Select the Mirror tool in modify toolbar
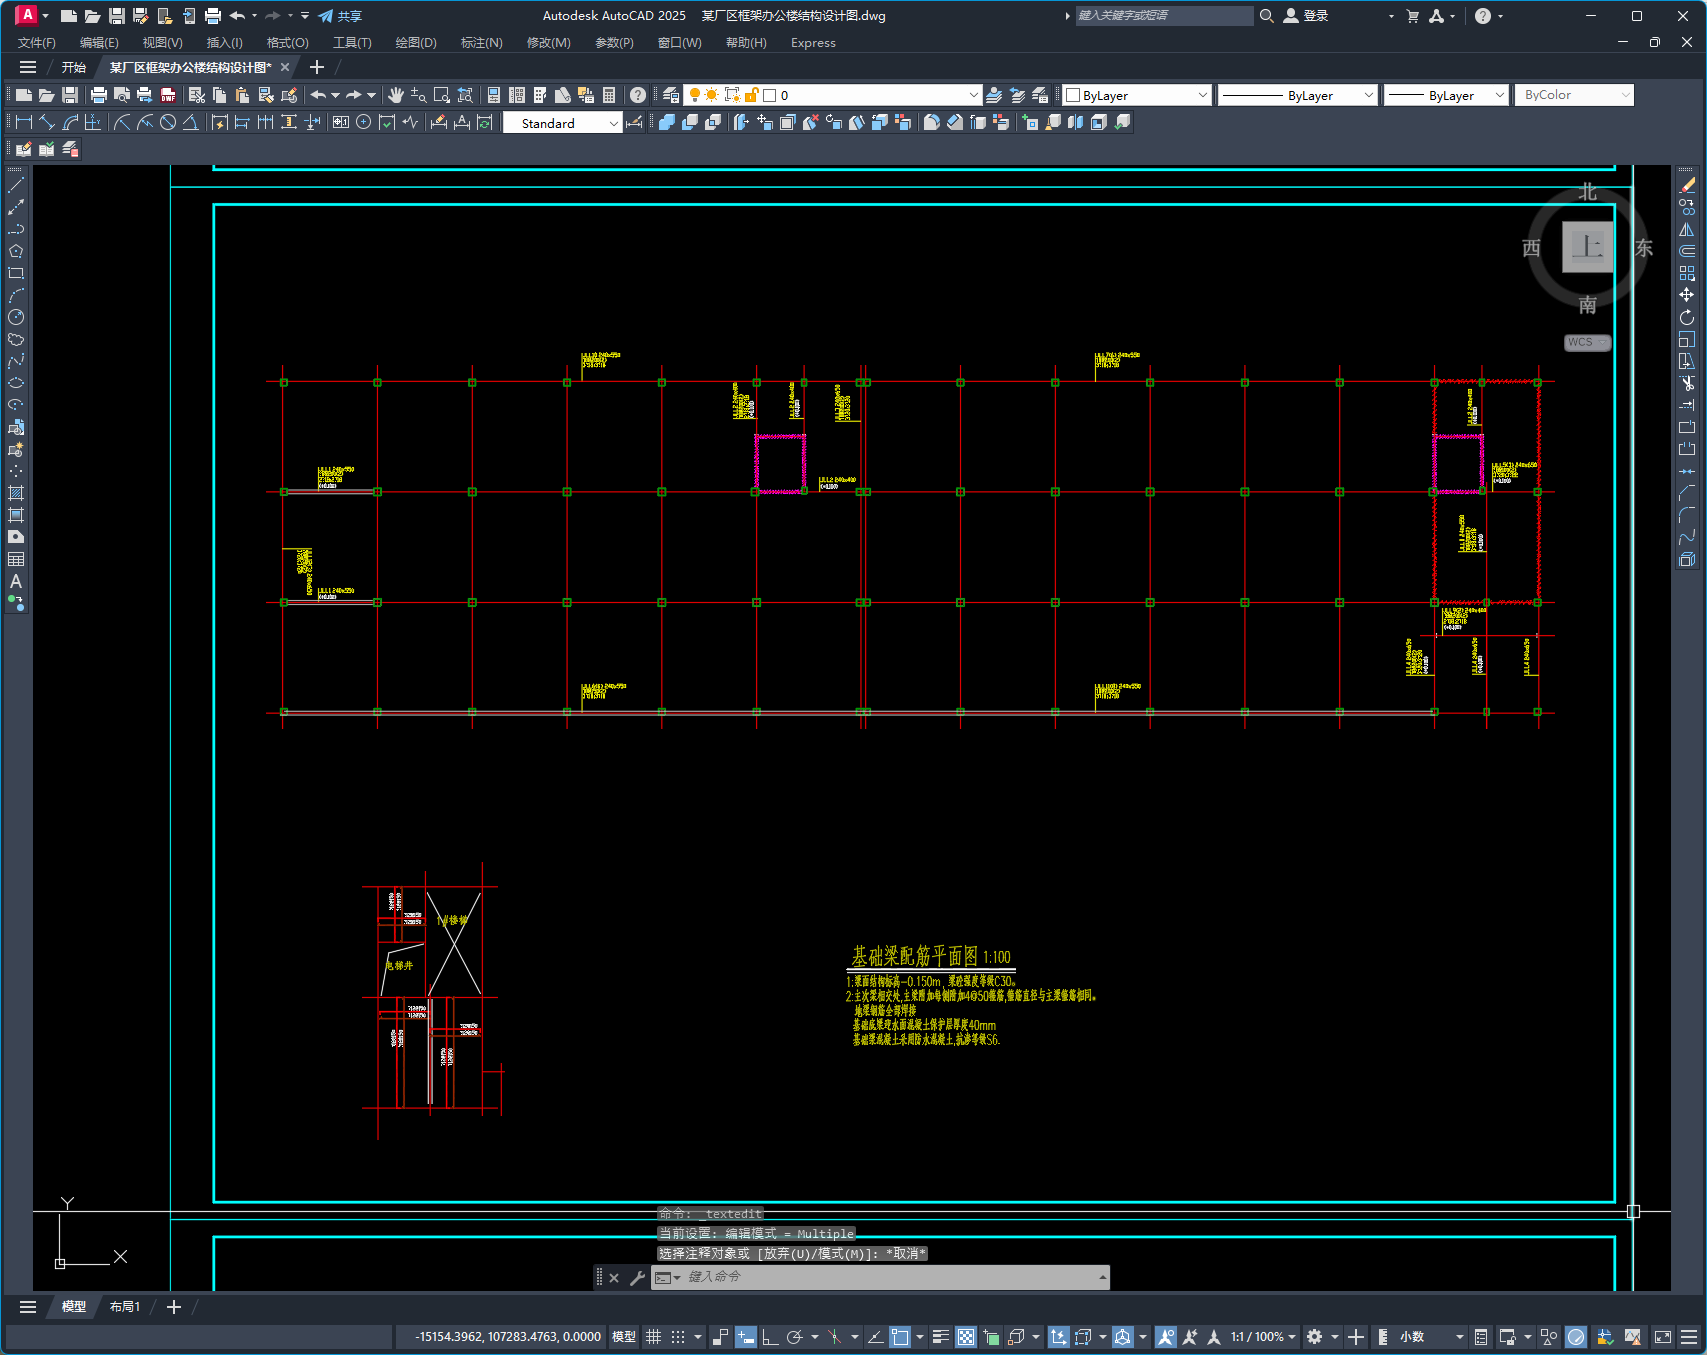This screenshot has height=1355, width=1707. click(1687, 229)
